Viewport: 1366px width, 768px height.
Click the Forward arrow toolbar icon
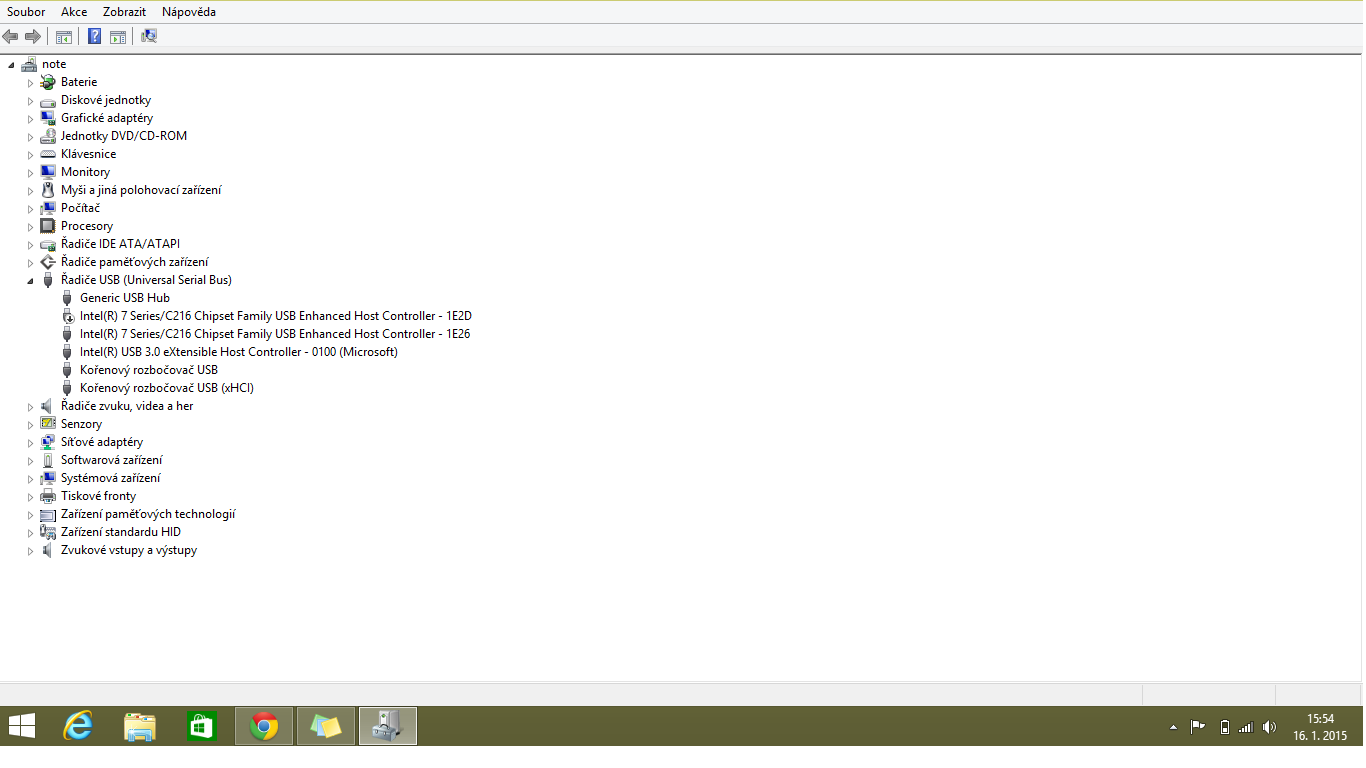33,37
